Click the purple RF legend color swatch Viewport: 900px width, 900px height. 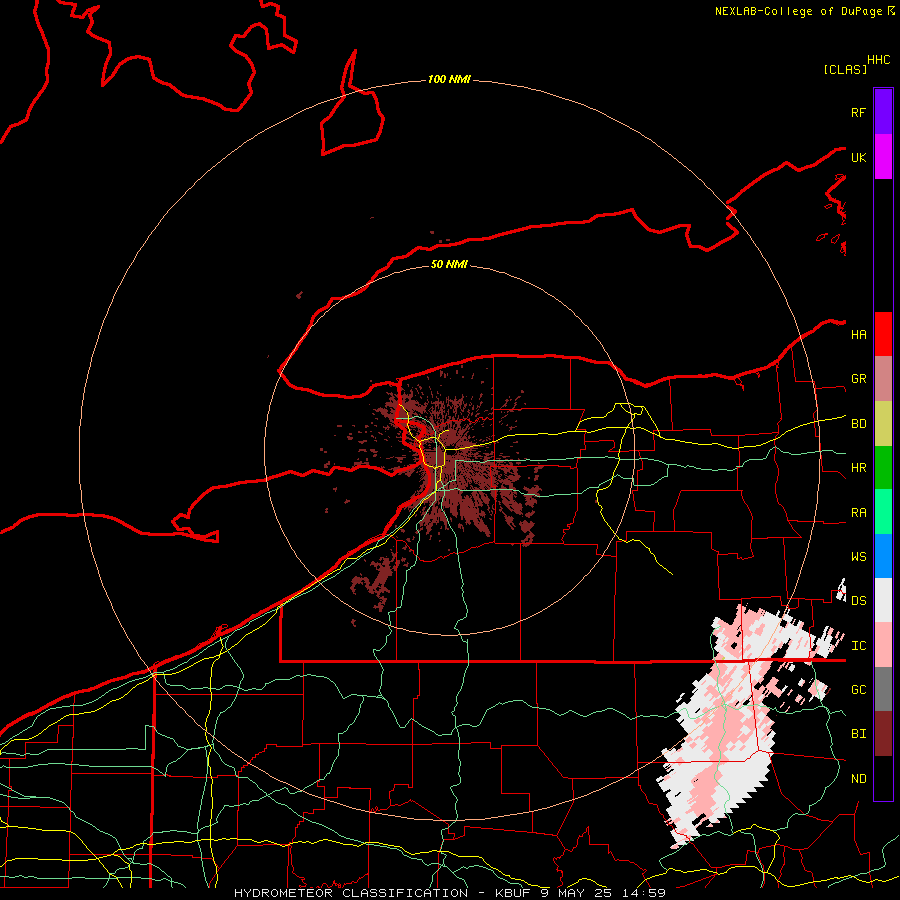(883, 112)
